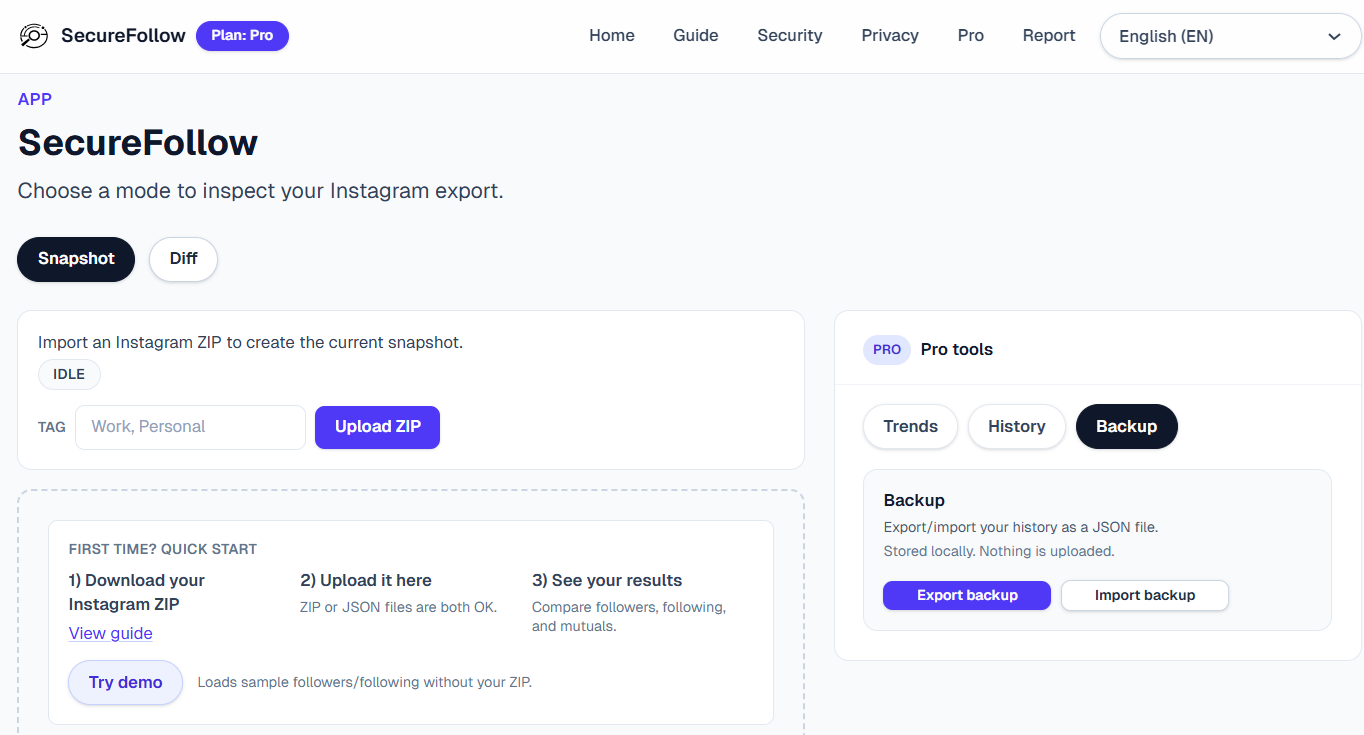Click the Plan: Pro badge
Viewport: 1364px width, 735px height.
242,36
